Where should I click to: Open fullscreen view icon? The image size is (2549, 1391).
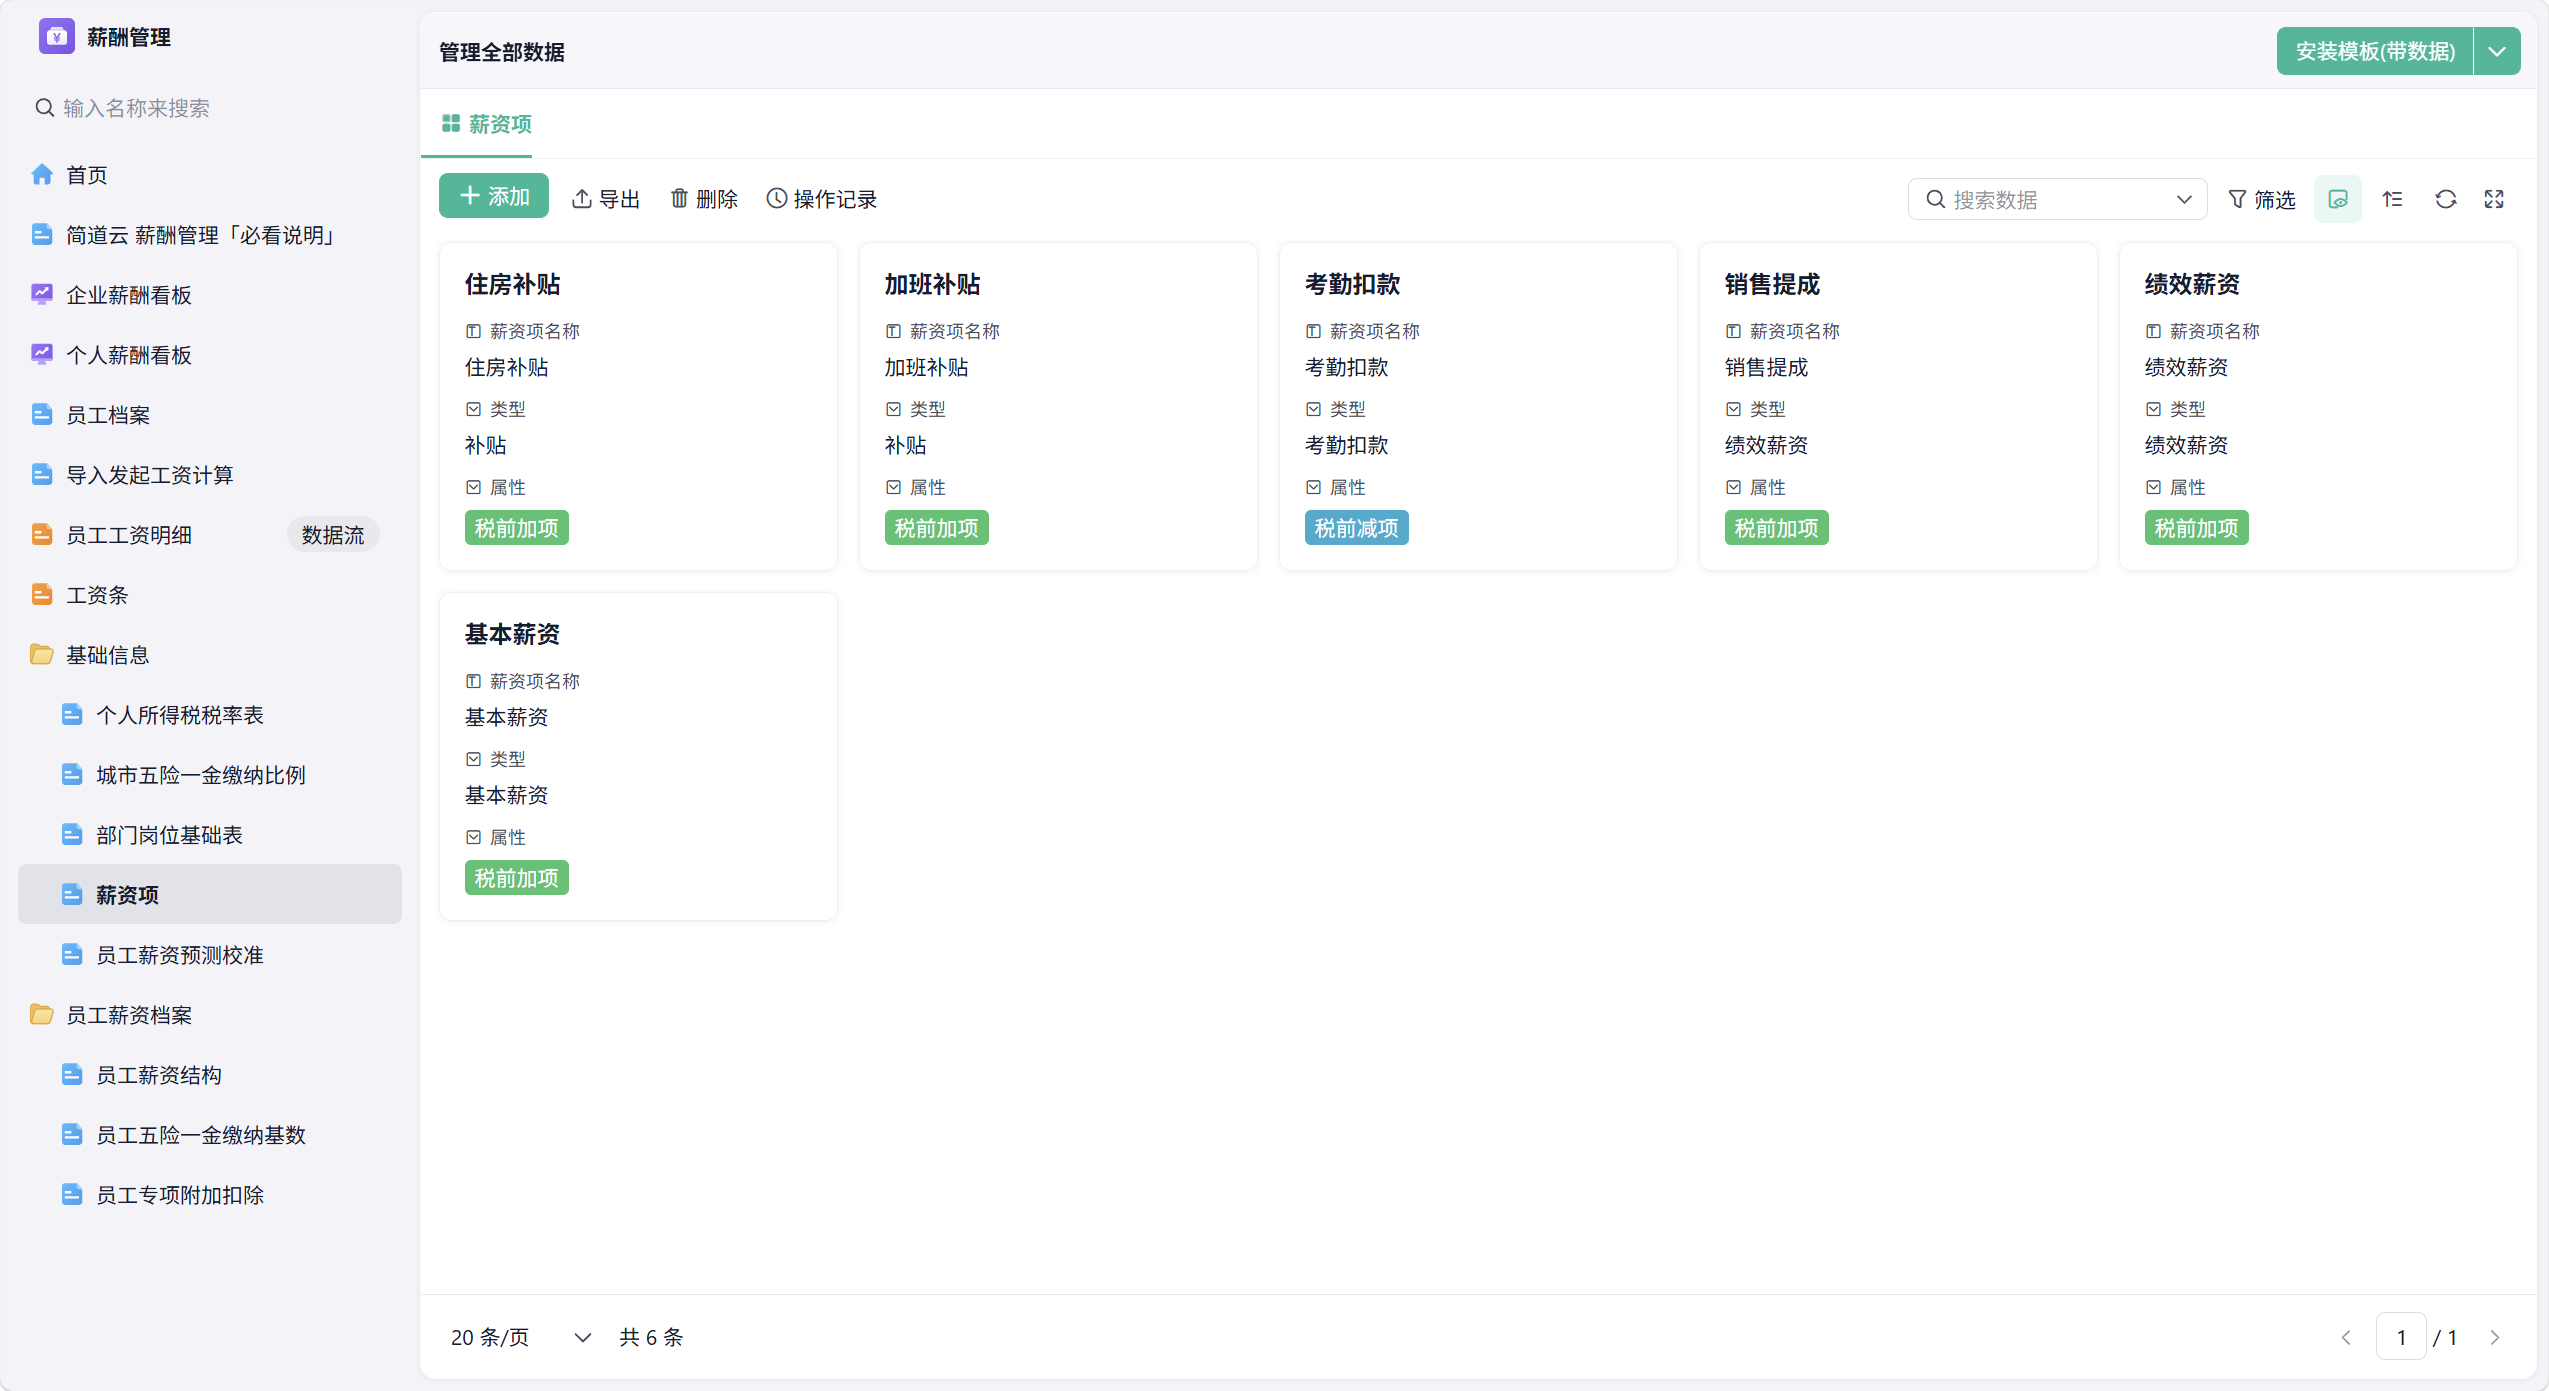click(2494, 199)
